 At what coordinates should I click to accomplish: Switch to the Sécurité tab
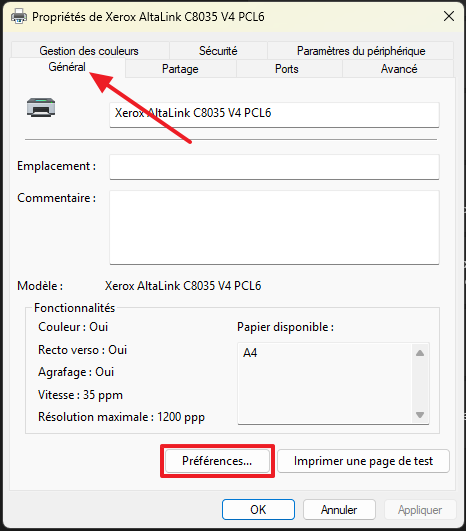point(218,51)
